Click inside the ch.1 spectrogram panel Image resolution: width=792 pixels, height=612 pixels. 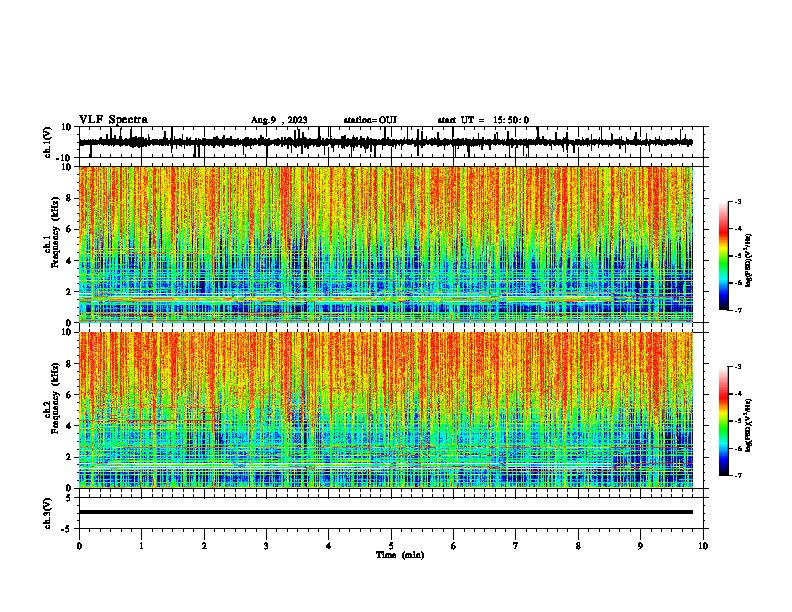(385, 244)
